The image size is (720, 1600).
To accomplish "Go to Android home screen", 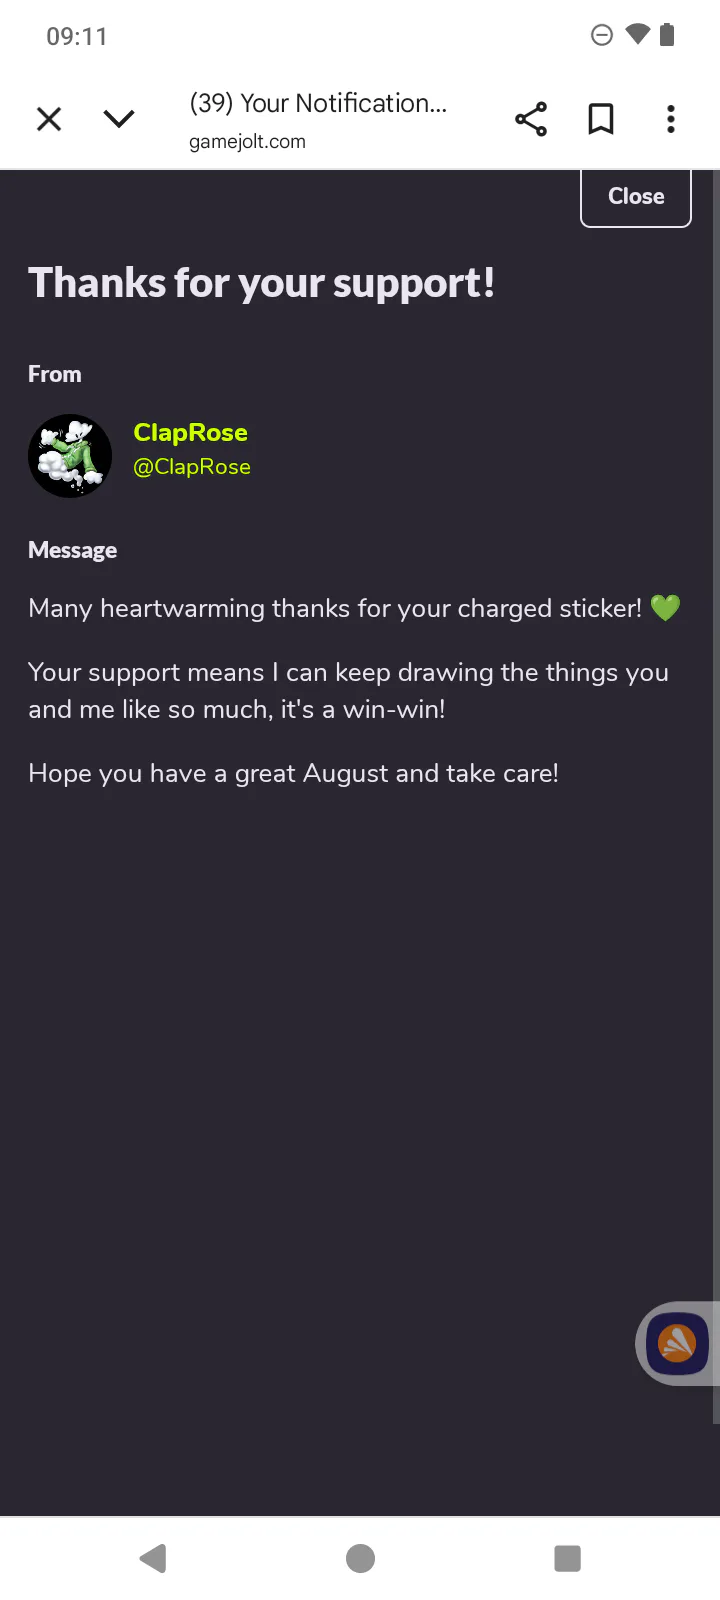I will pos(360,1558).
